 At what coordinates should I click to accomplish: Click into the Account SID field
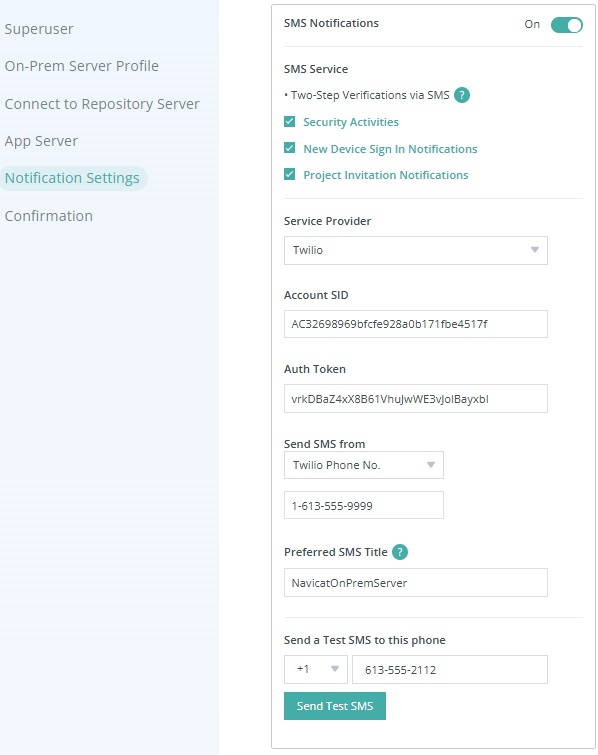[x=416, y=324]
